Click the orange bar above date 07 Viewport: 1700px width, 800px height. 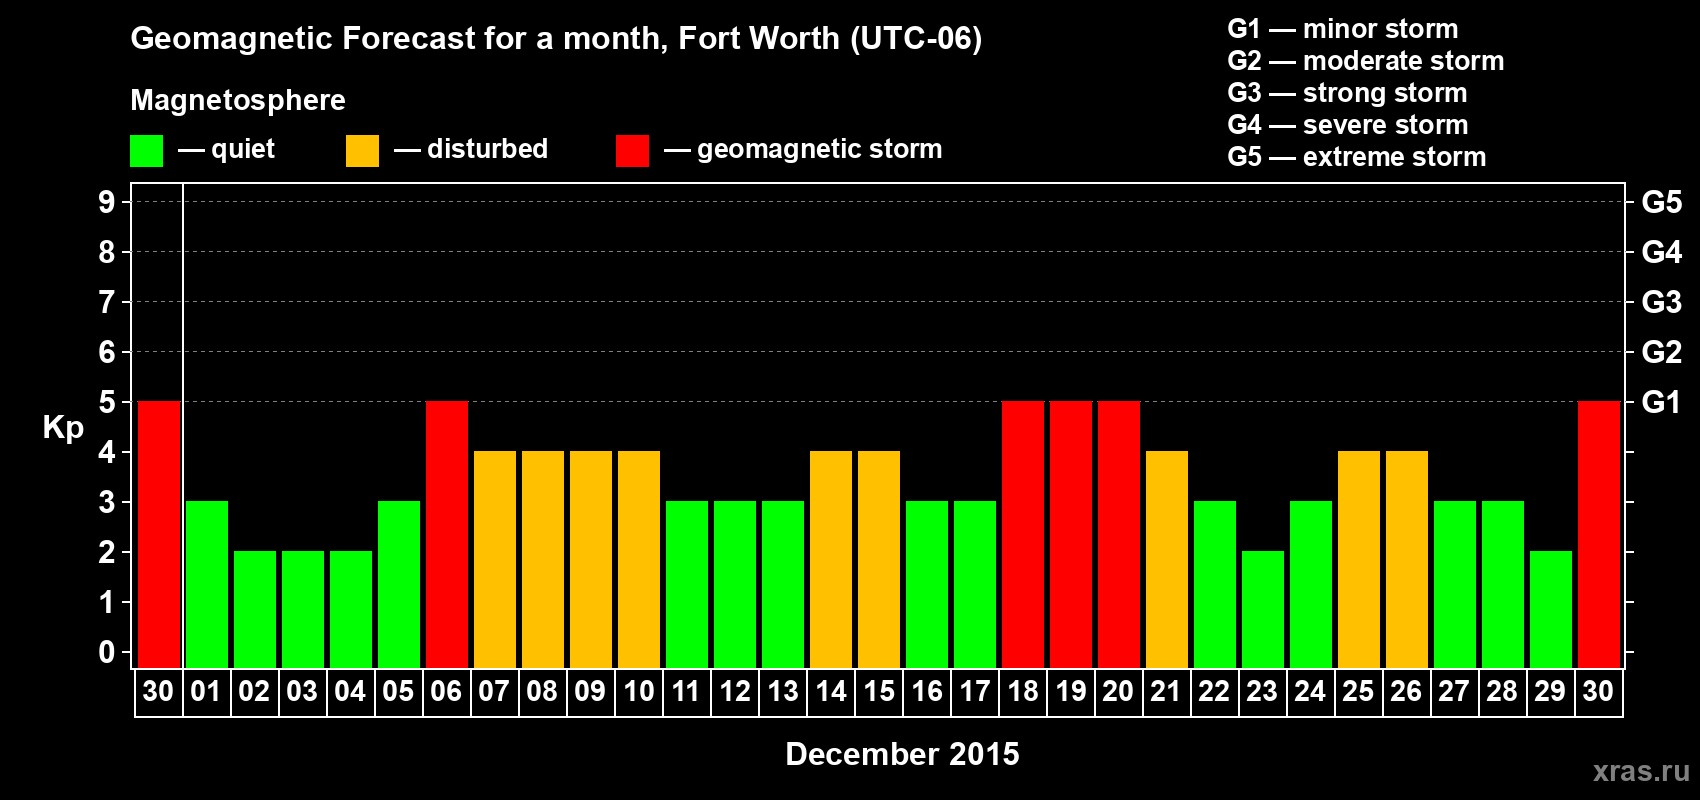point(495,559)
